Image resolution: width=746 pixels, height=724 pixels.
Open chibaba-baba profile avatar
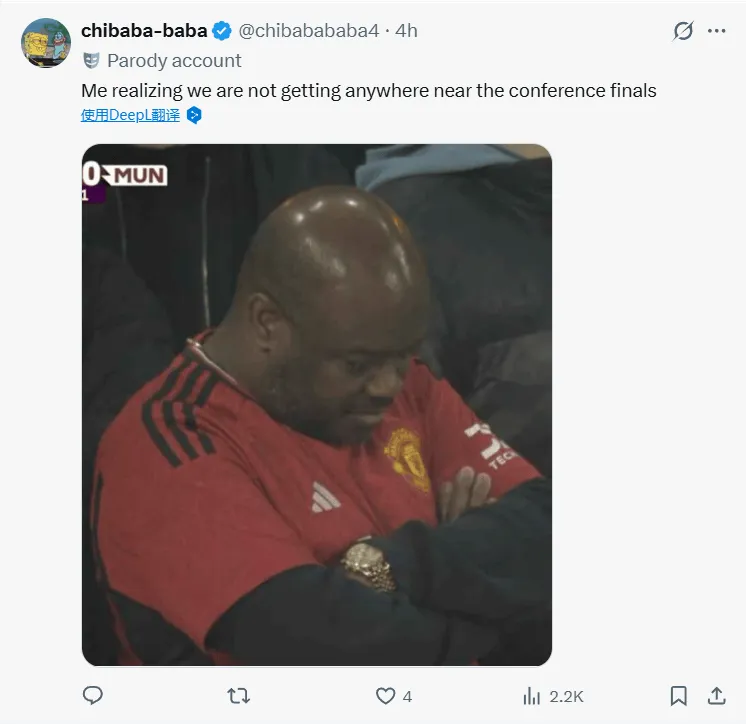[46, 43]
